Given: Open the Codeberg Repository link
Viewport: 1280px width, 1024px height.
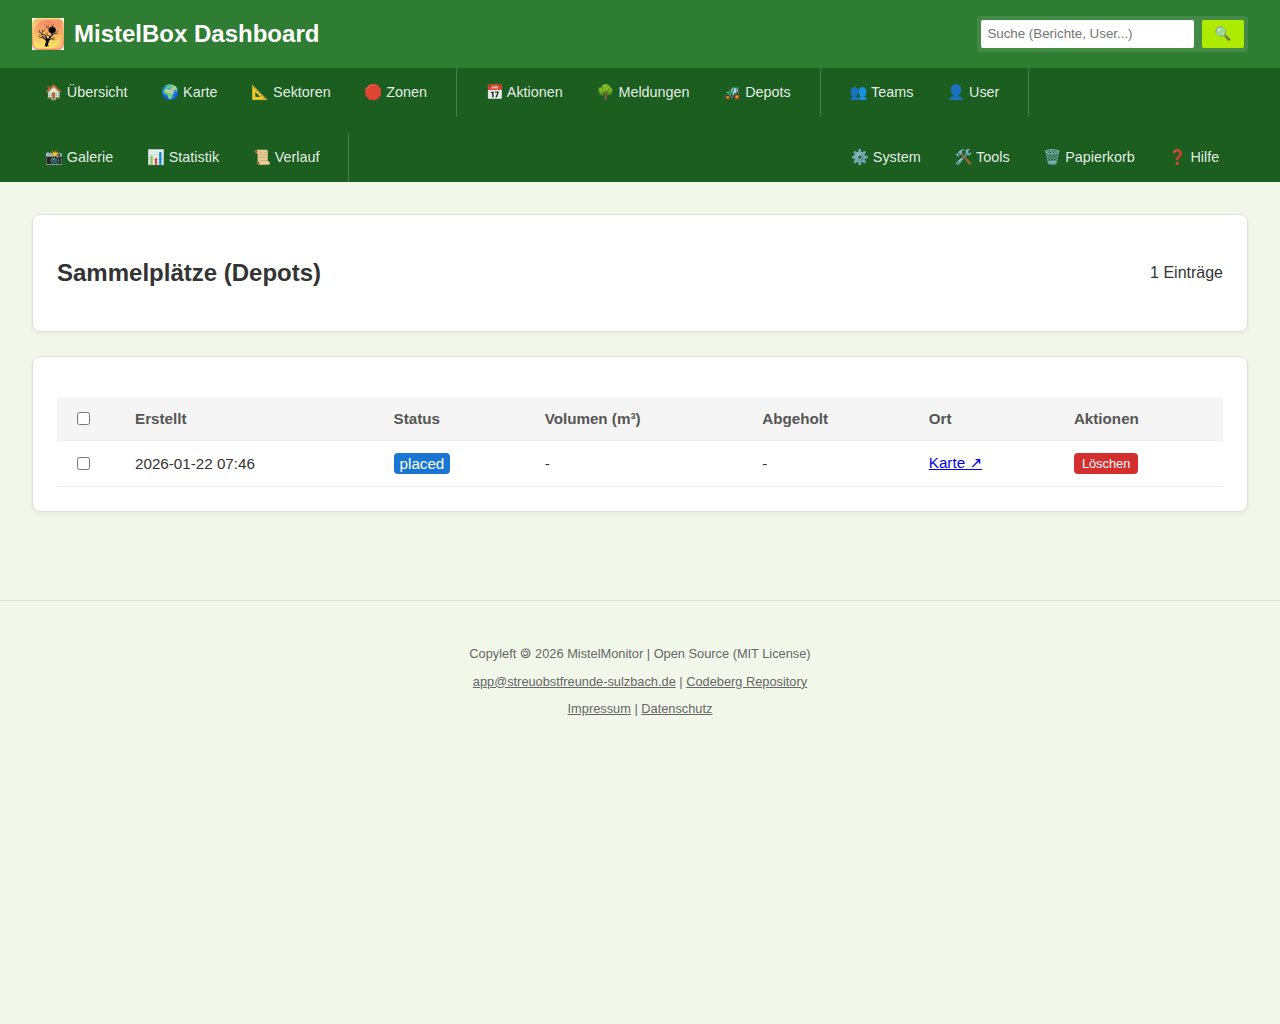Looking at the screenshot, I should 746,682.
